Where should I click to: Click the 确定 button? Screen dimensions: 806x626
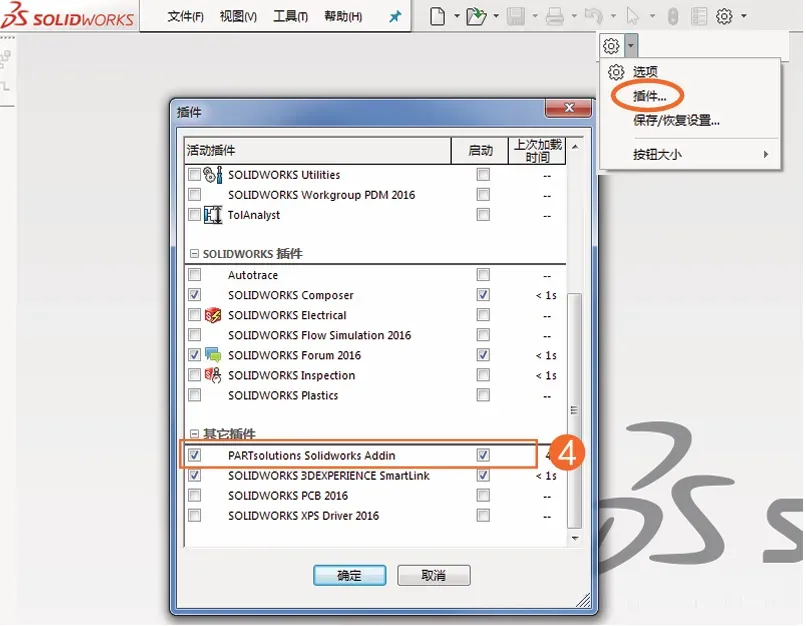pyautogui.click(x=350, y=576)
